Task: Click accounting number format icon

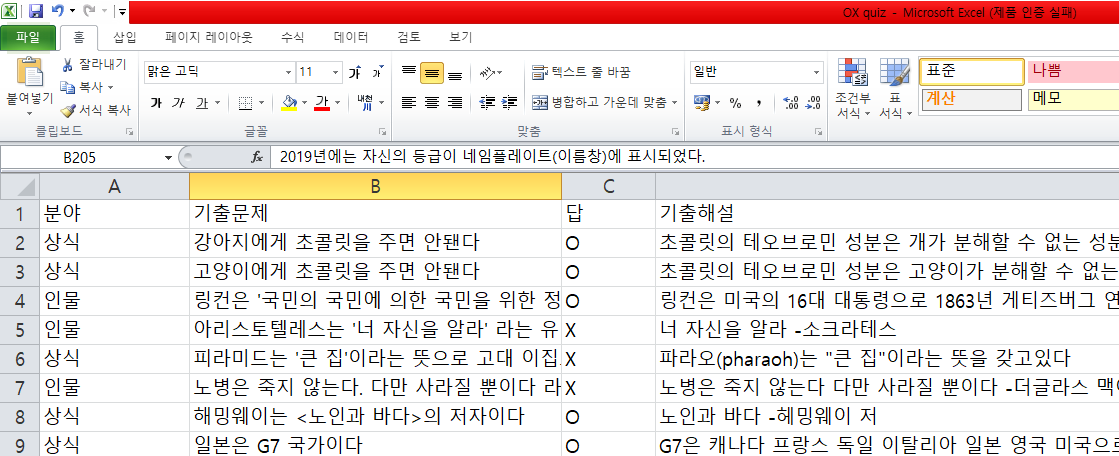Action: pyautogui.click(x=702, y=103)
